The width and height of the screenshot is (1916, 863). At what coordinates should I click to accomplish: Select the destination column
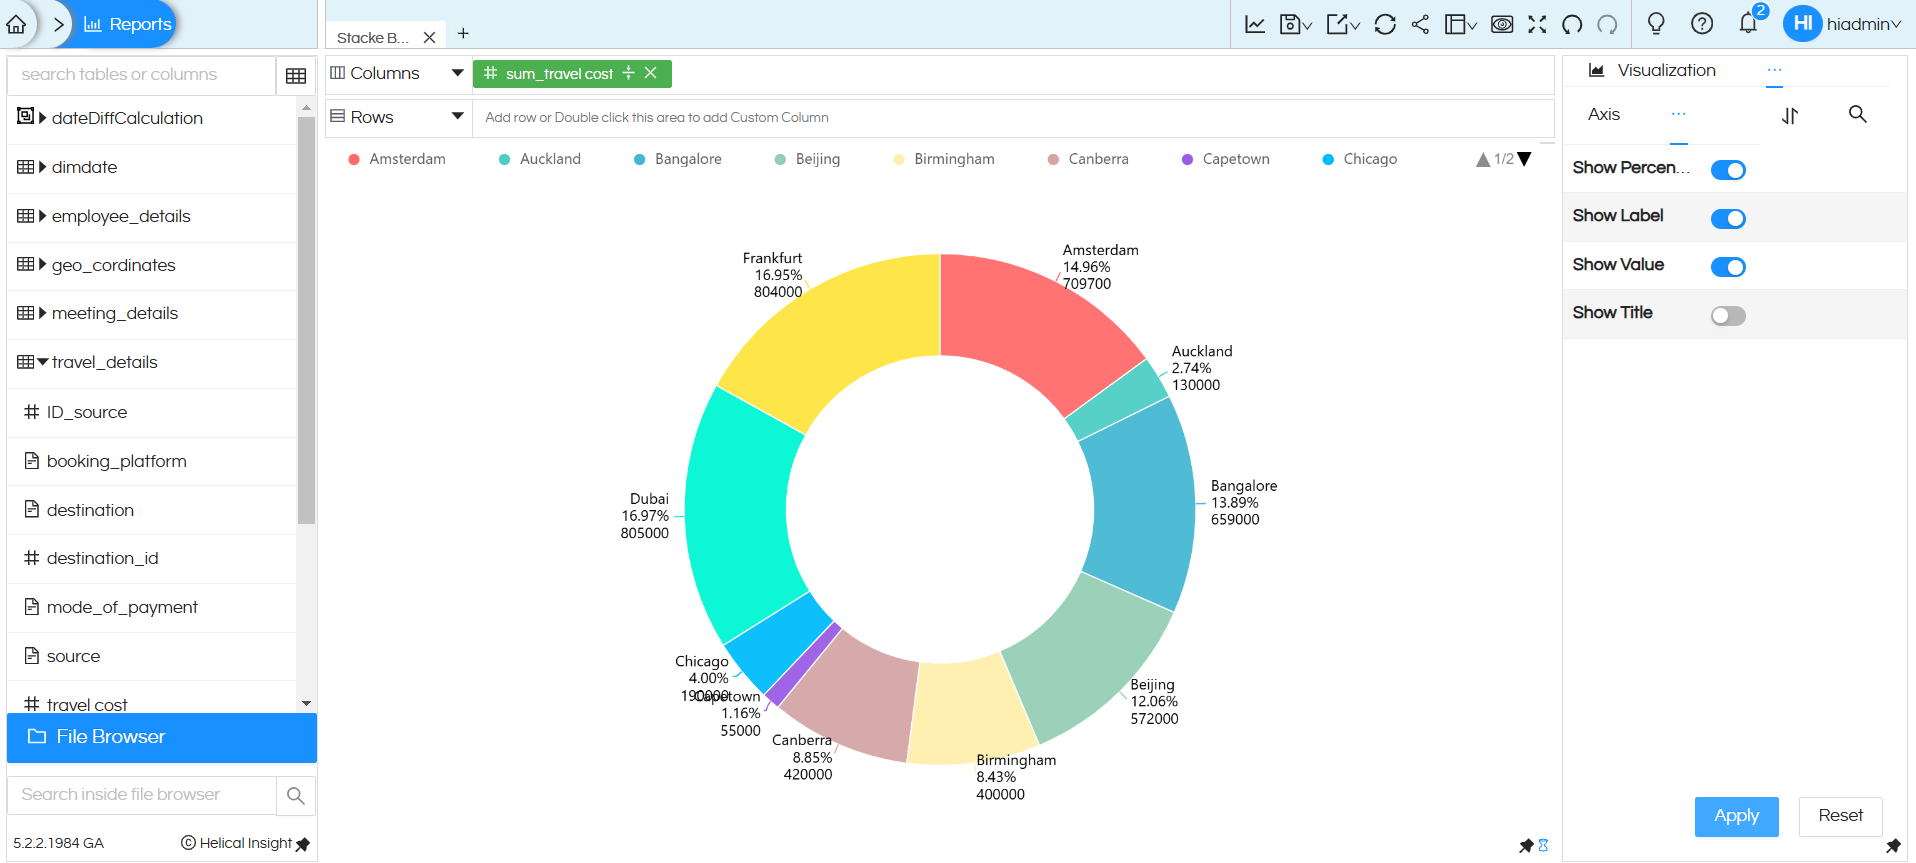point(90,510)
